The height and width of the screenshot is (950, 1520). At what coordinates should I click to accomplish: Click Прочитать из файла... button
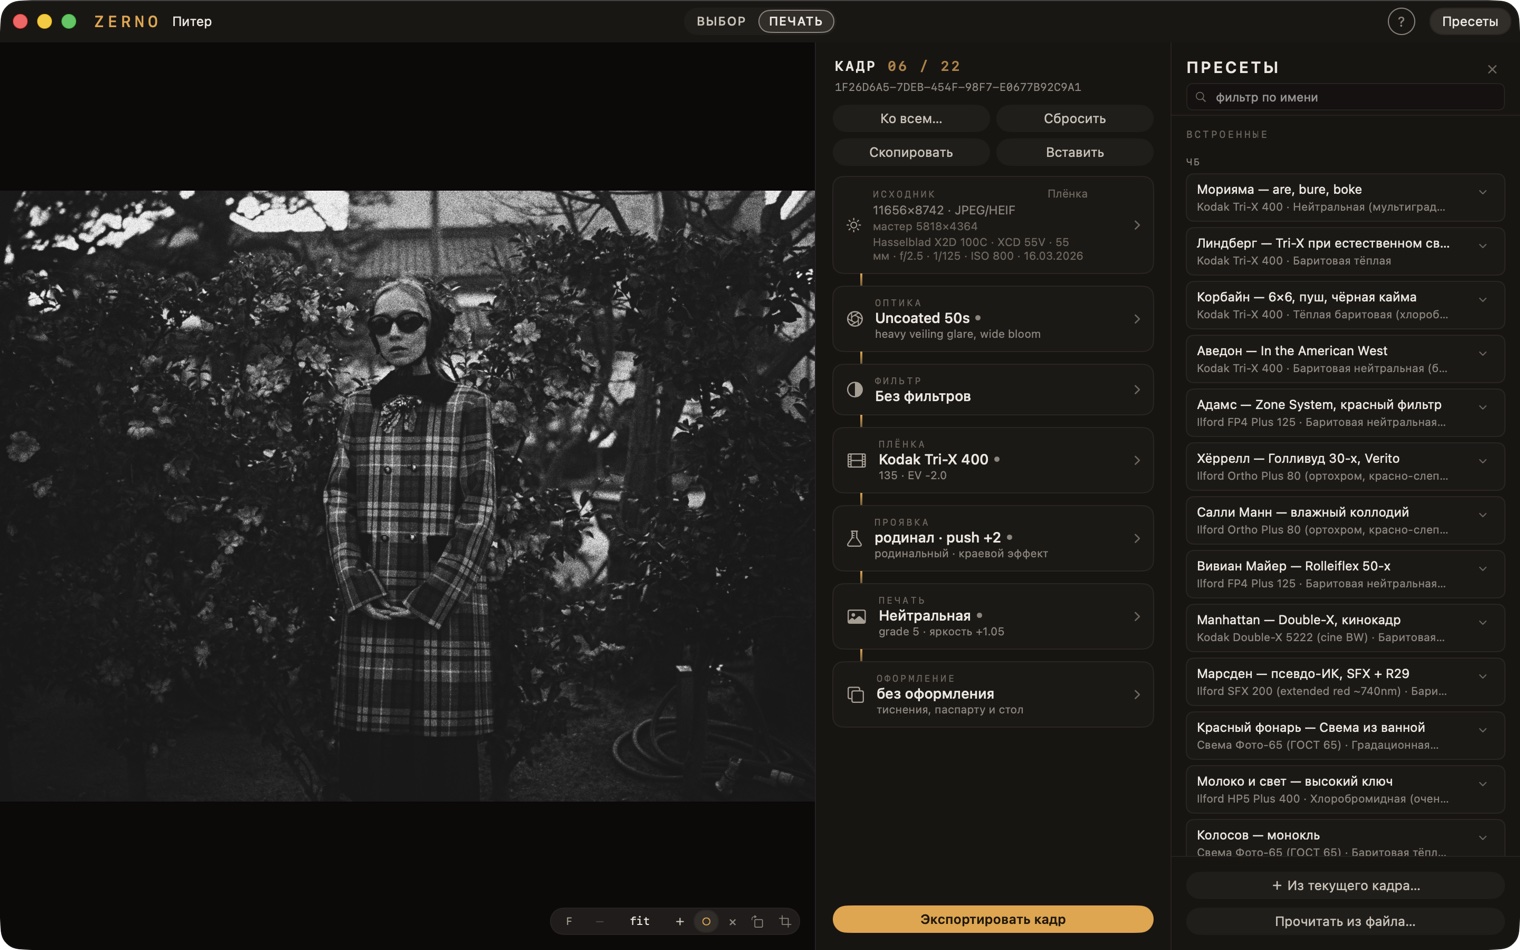coord(1345,921)
